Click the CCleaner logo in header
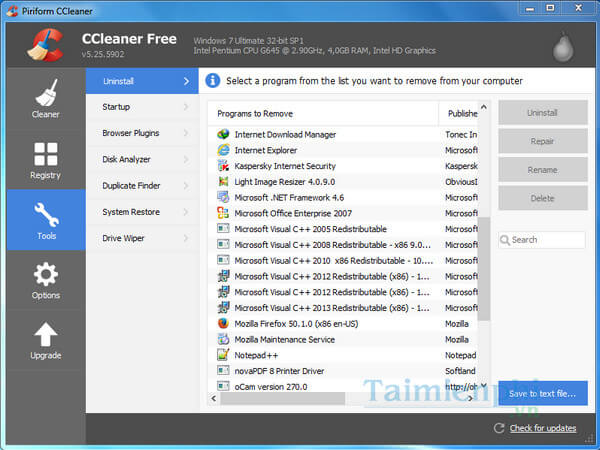 click(x=46, y=45)
